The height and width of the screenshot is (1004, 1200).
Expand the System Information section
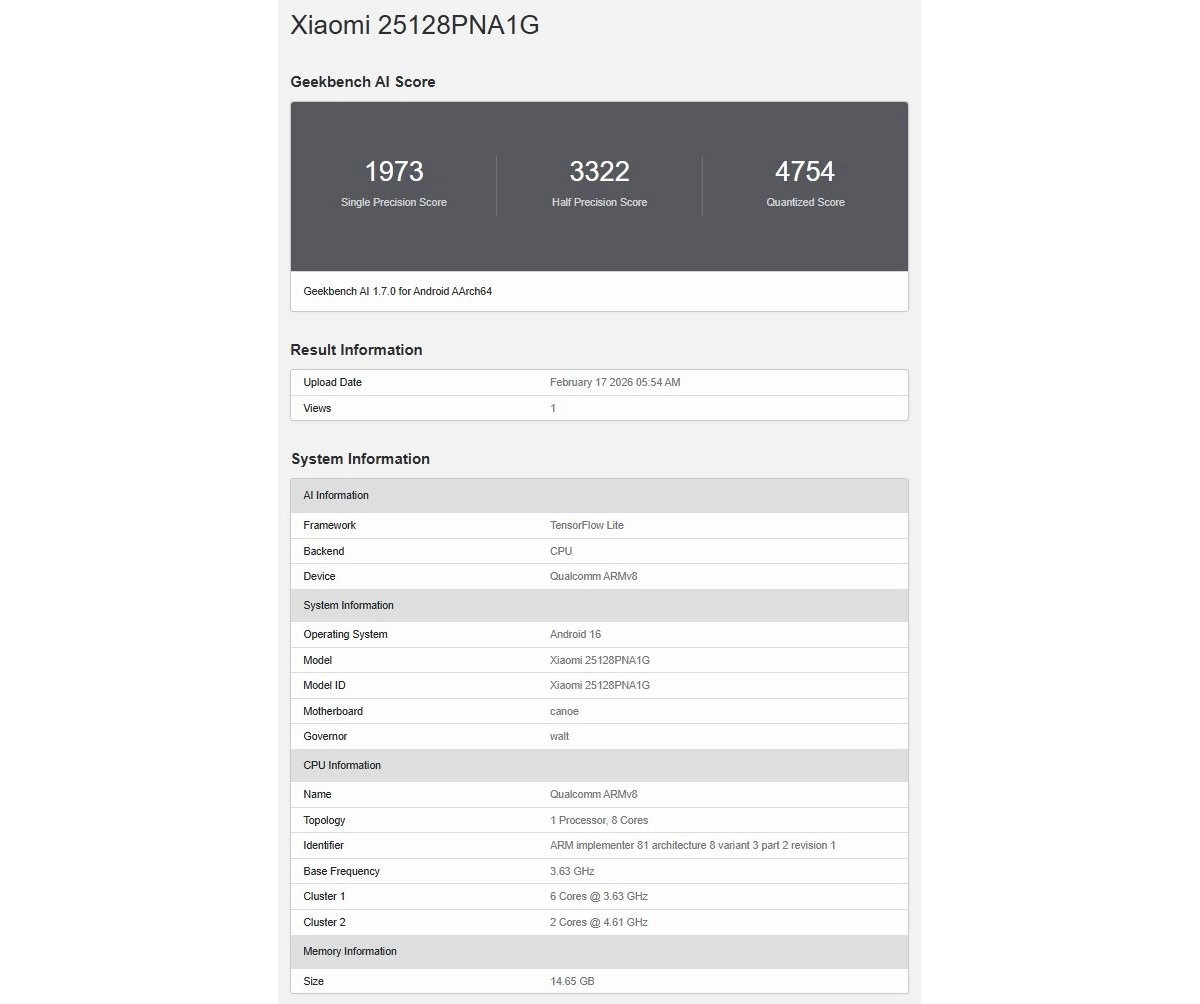[360, 458]
